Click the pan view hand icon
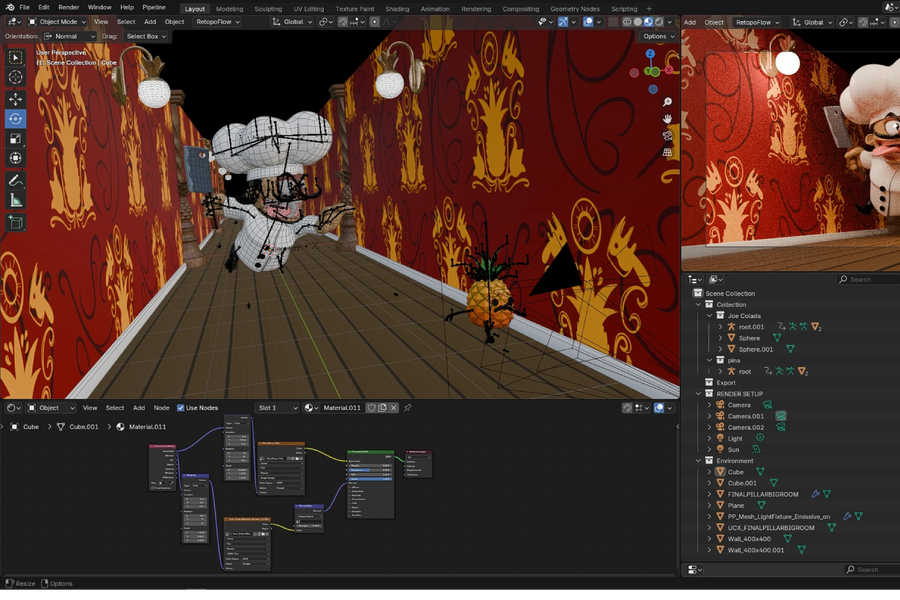This screenshot has height=600, width=900. [667, 119]
